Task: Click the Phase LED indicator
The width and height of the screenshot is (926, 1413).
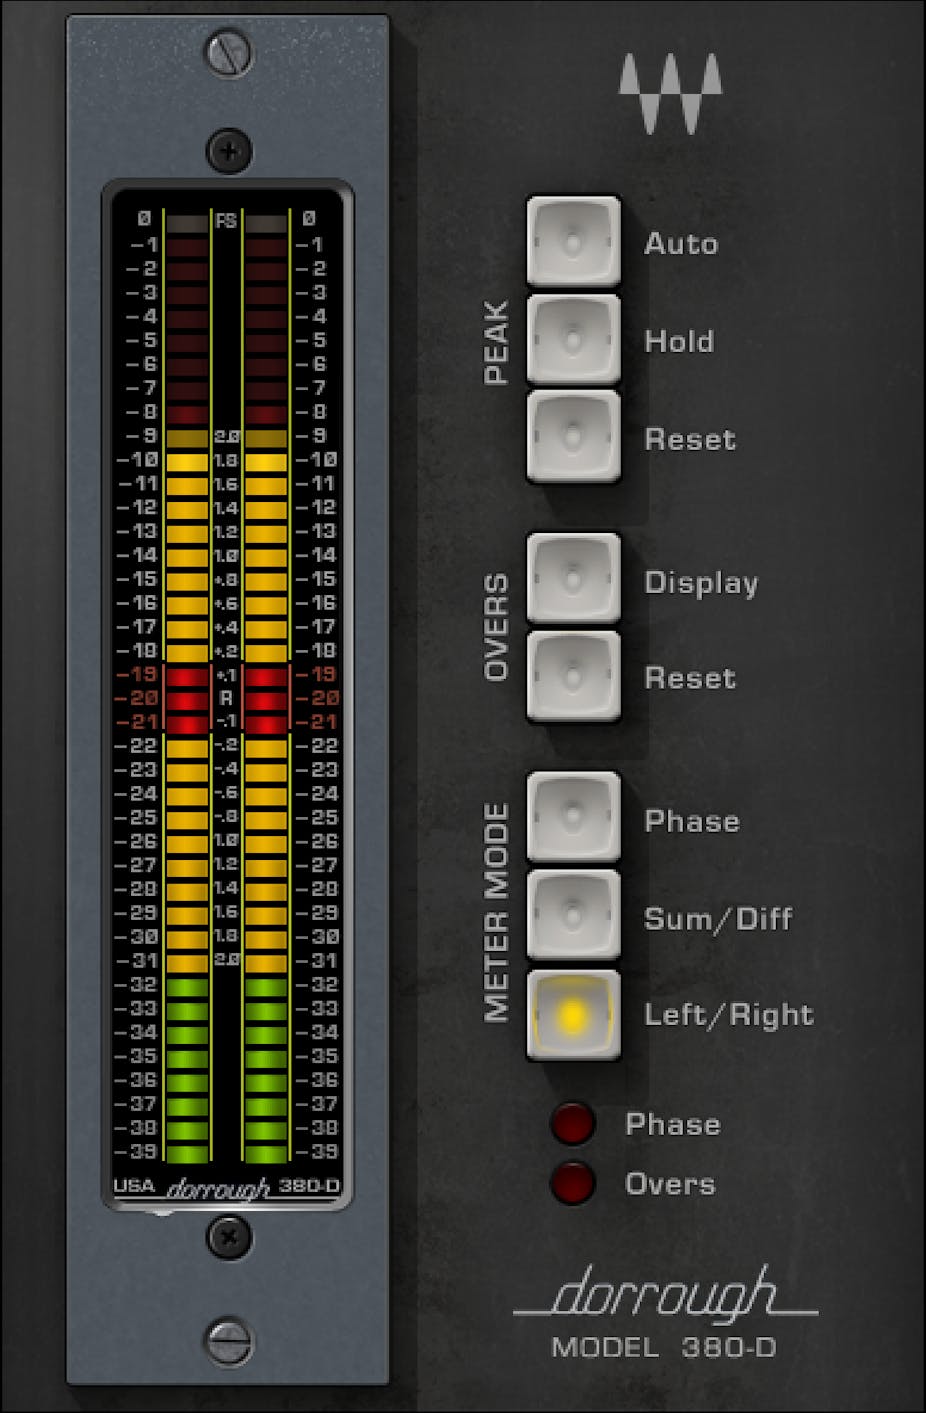Action: click(x=573, y=1124)
